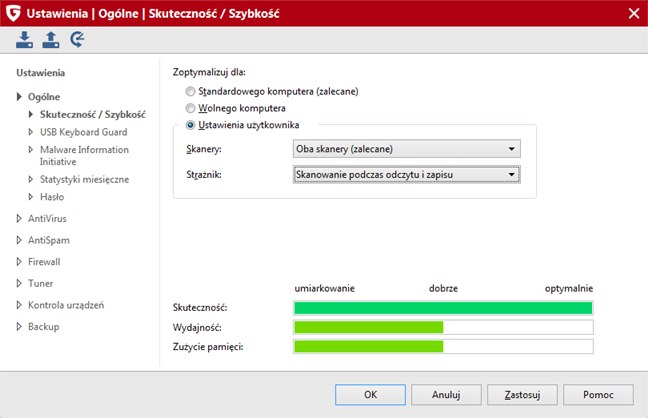Viewport: 648px width, 418px height.
Task: Expand the Backup tree arrow
Action: click(x=19, y=327)
